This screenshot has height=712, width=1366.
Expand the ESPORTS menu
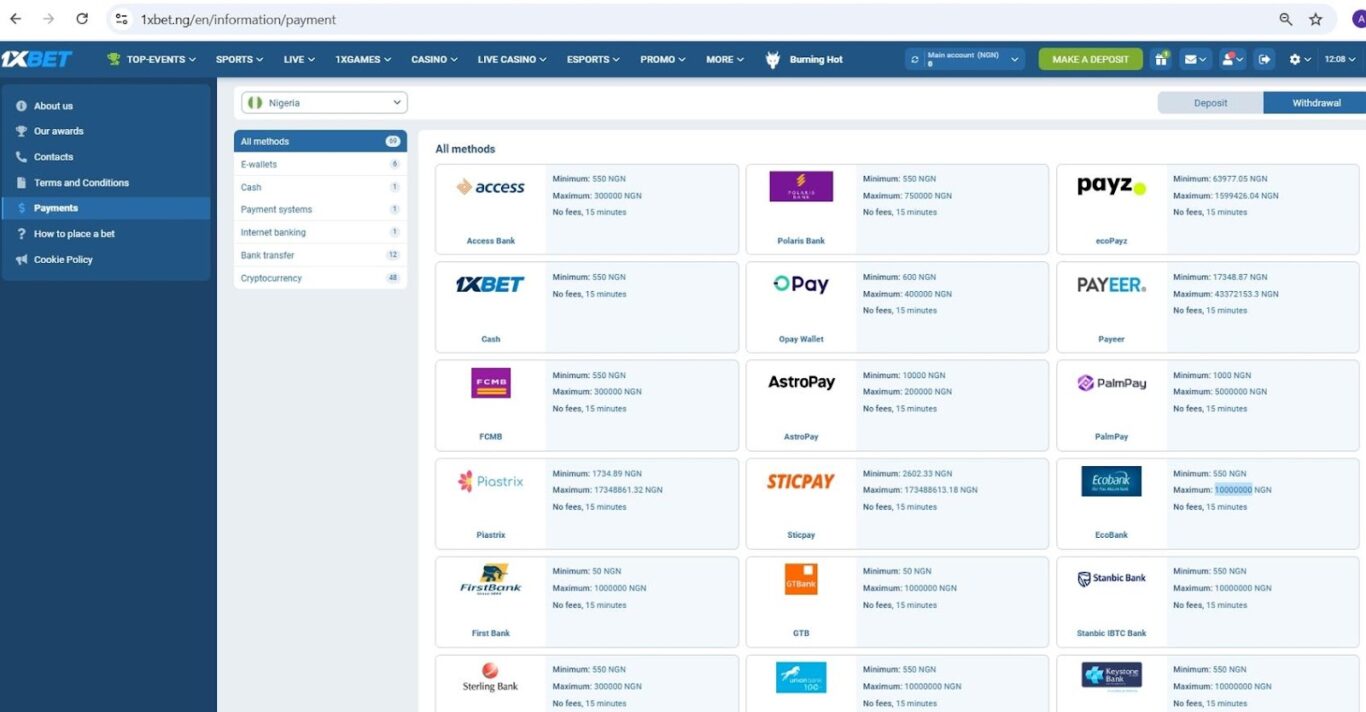[593, 59]
